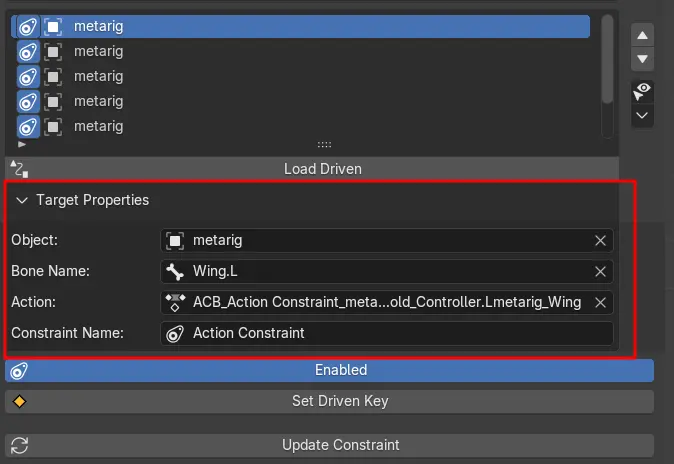Screen dimensions: 674x464
Task: Click object icon on second metarig row
Action: coord(52,52)
